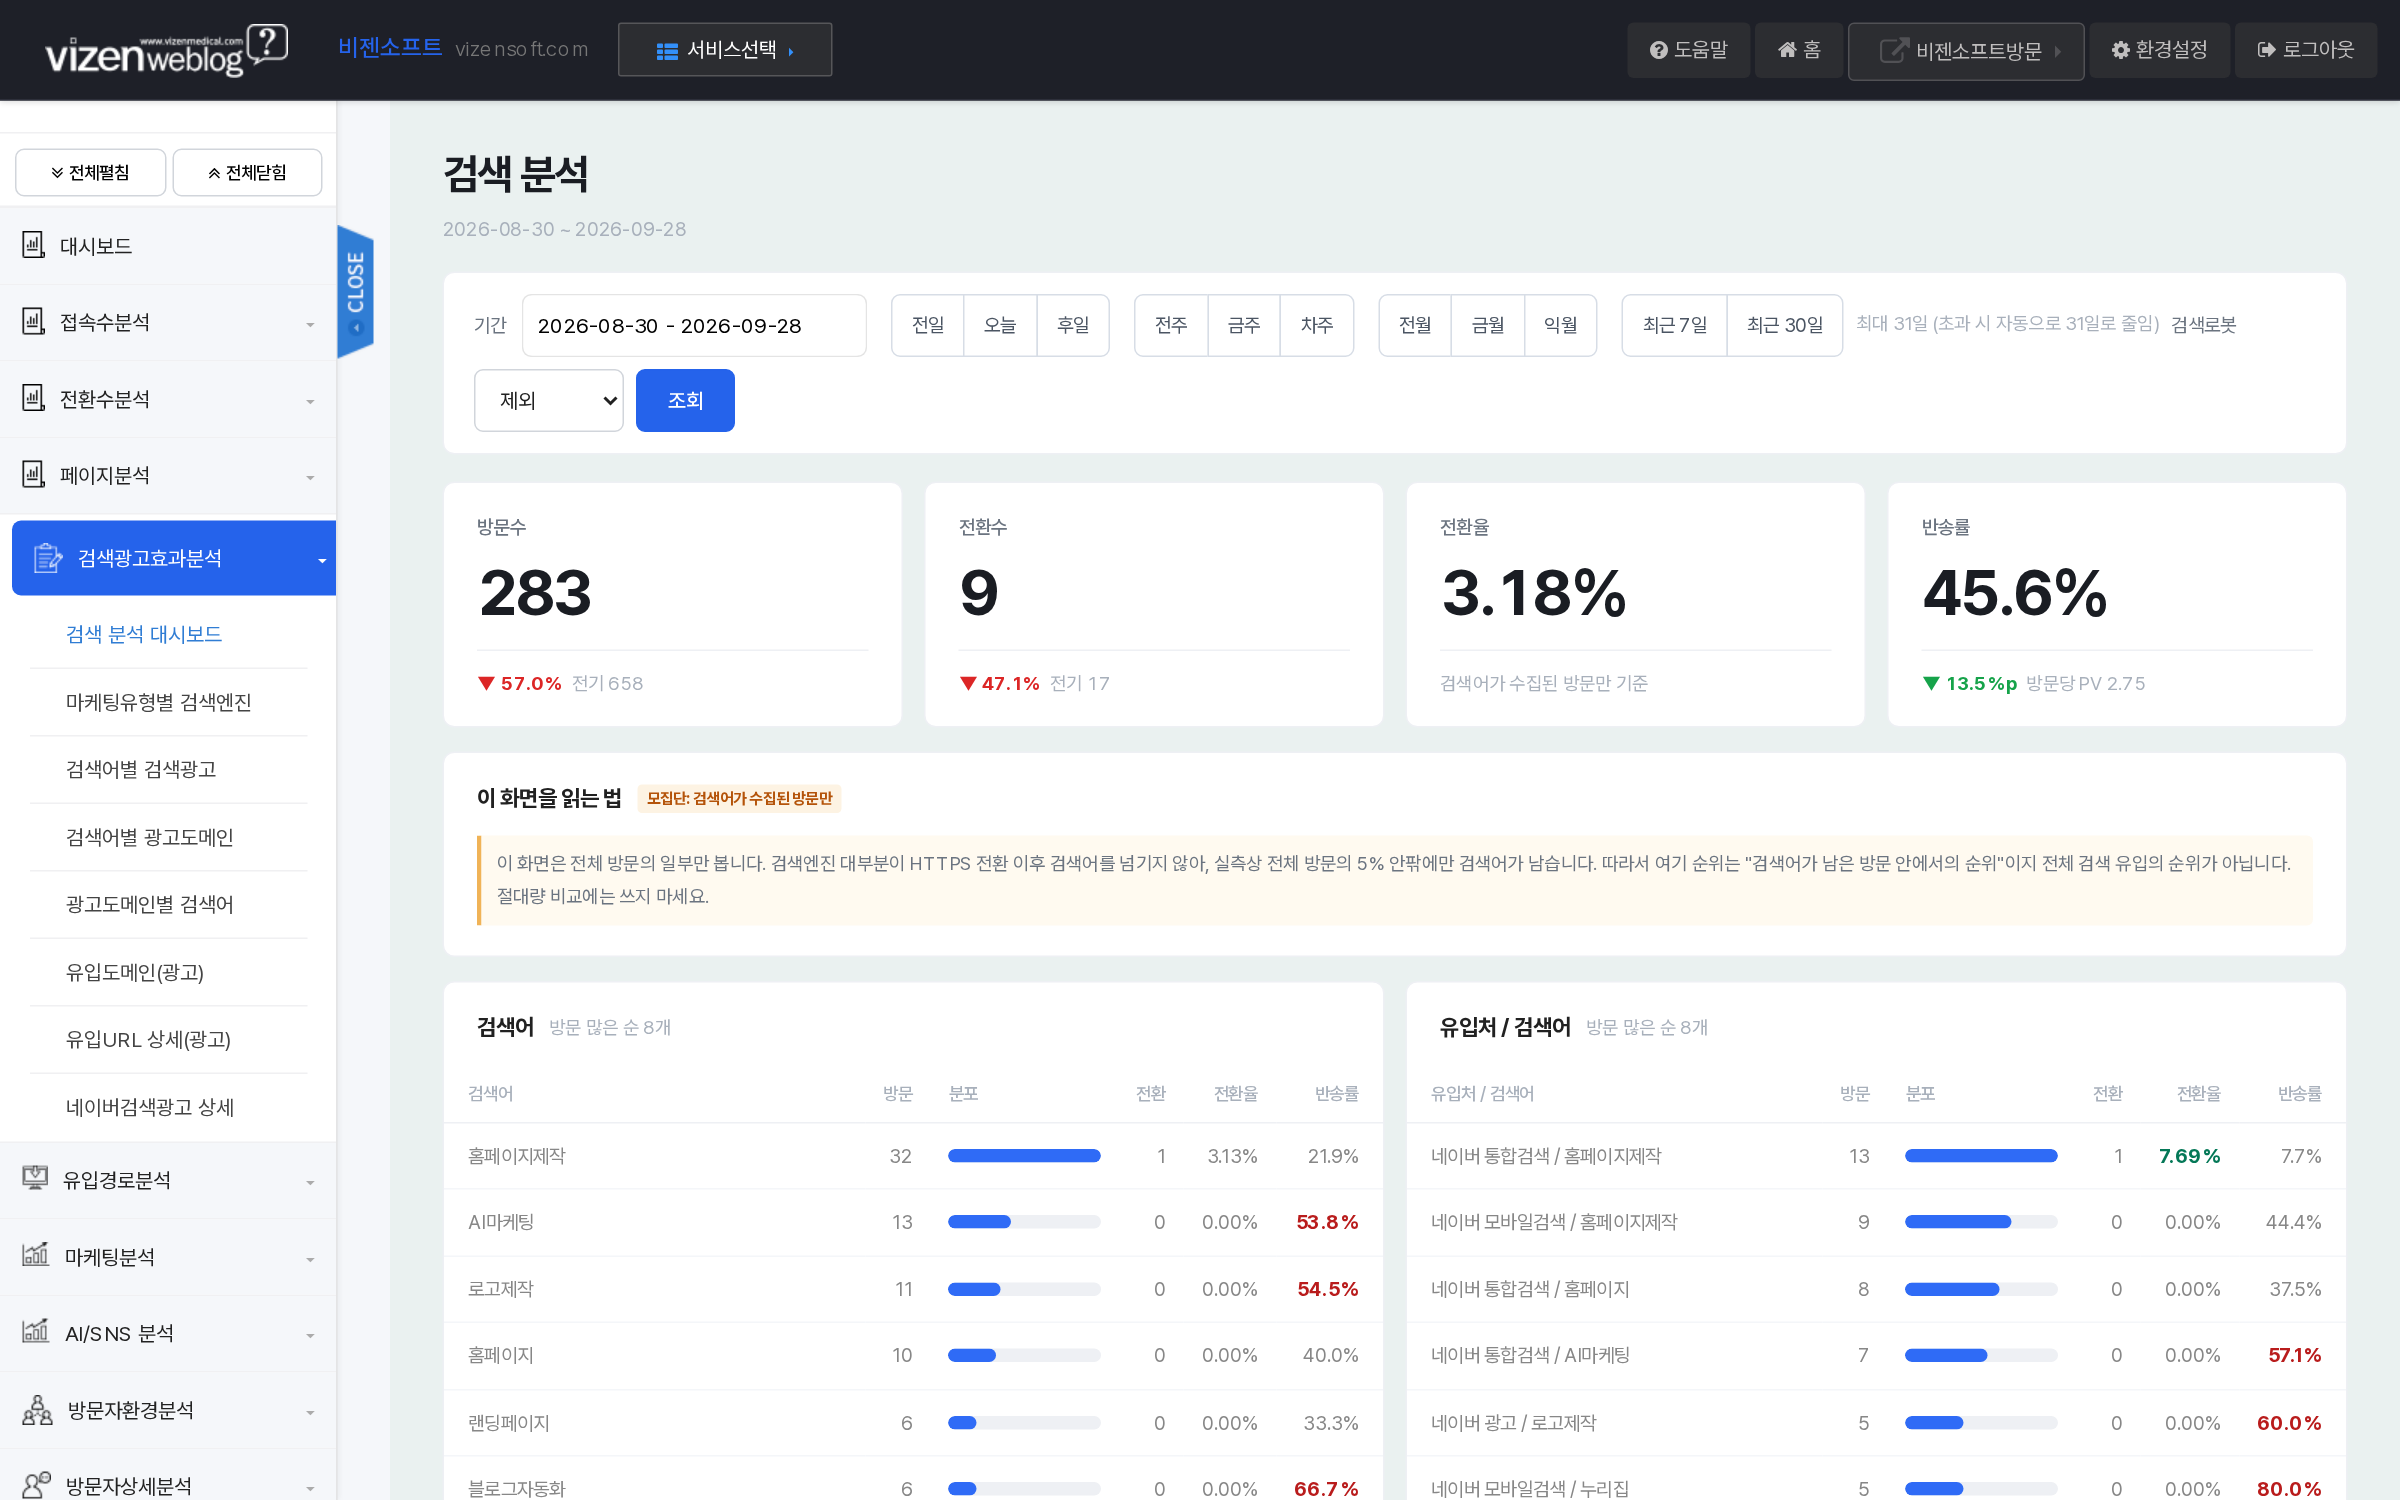This screenshot has height=1500, width=2400.
Task: Select the 금월 period button
Action: (x=1488, y=325)
